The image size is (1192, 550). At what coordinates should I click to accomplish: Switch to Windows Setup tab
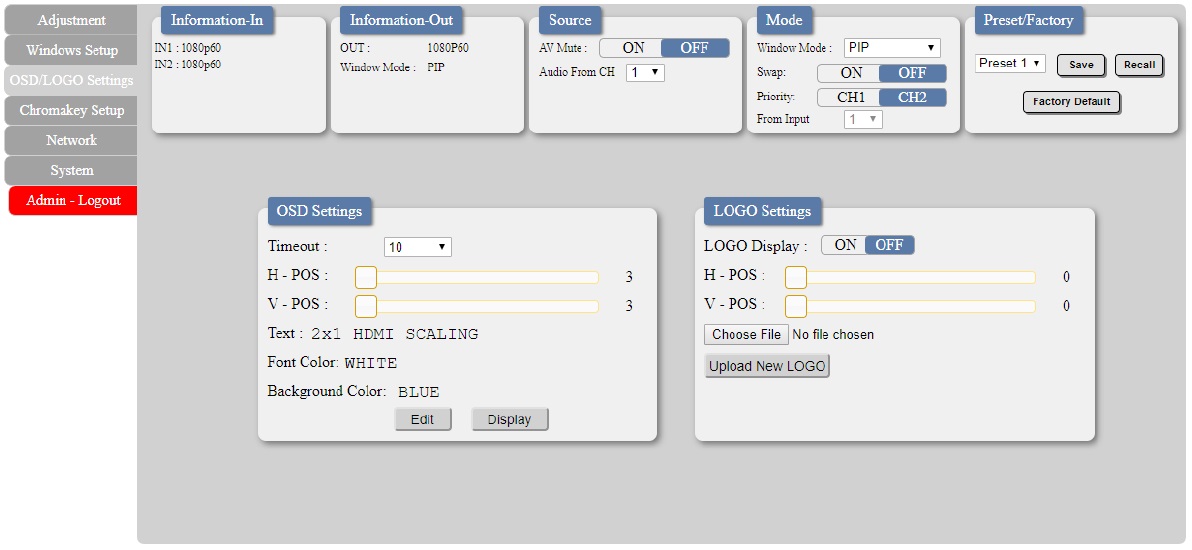click(x=71, y=50)
